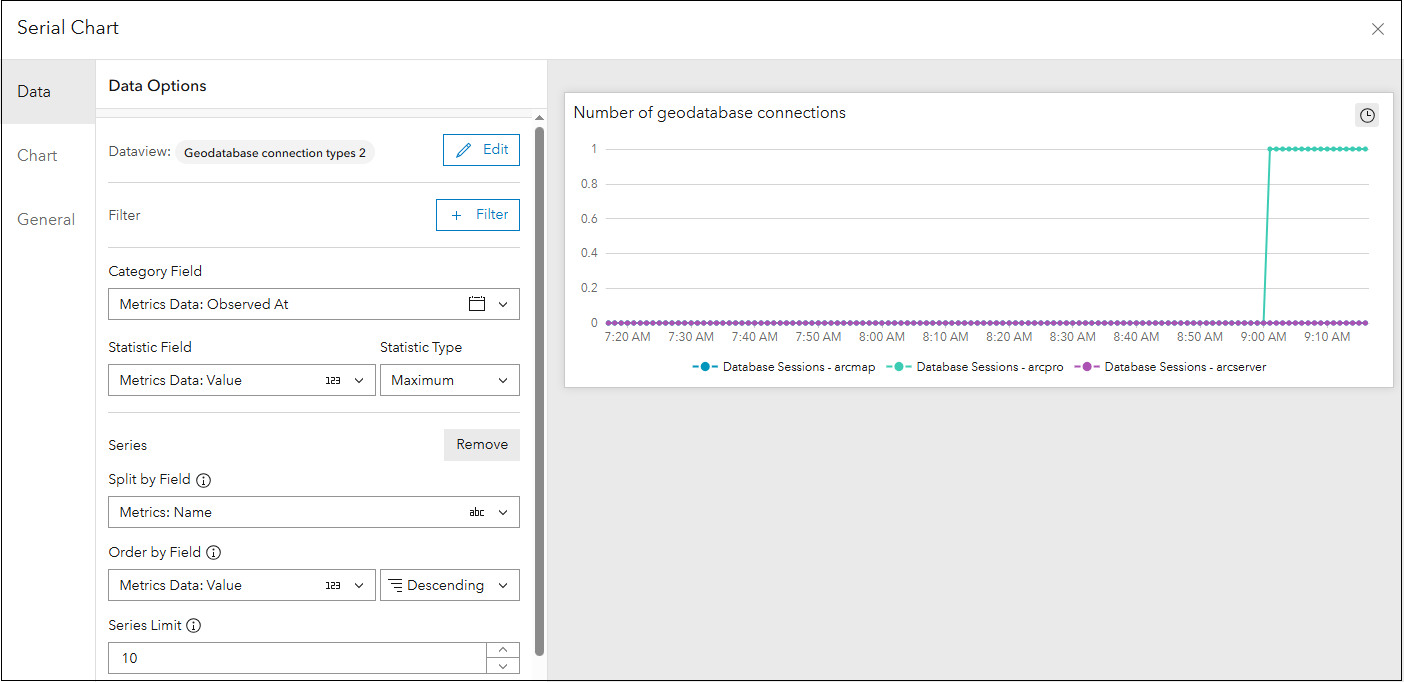The image size is (1404, 682).
Task: Switch to the Chart tab
Action: point(37,155)
